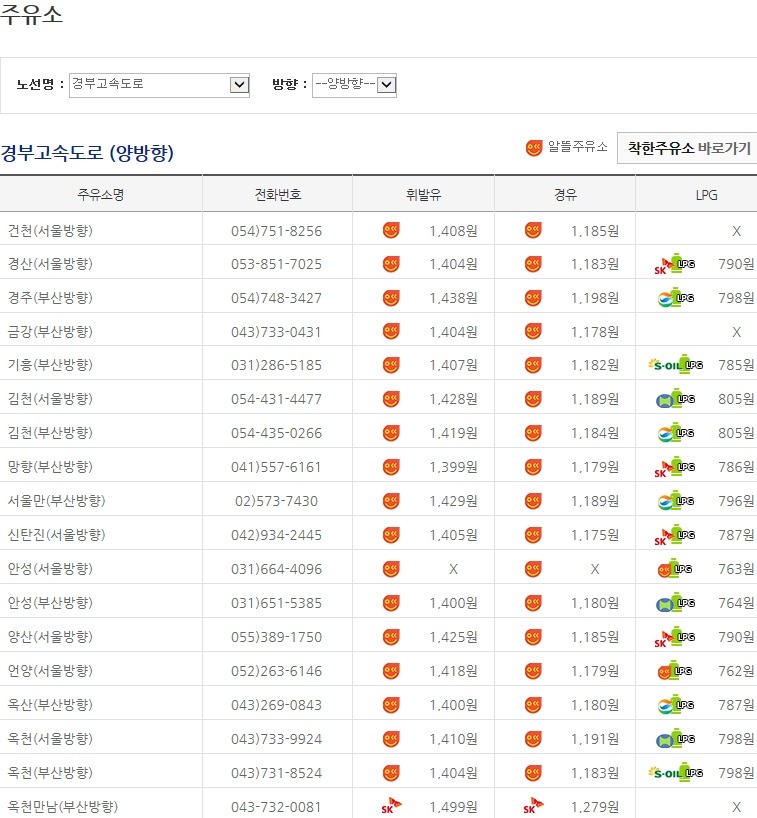This screenshot has height=818, width=757.
Task: Click phone number 043-732-0081
Action: [x=277, y=808]
